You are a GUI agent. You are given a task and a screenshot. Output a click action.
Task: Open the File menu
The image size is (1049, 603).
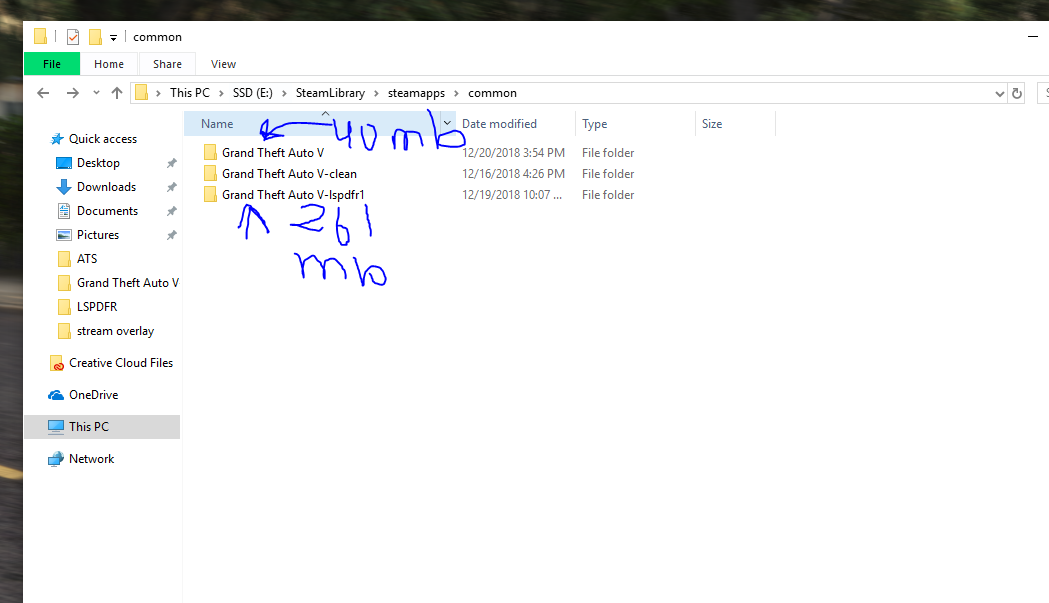[x=52, y=64]
